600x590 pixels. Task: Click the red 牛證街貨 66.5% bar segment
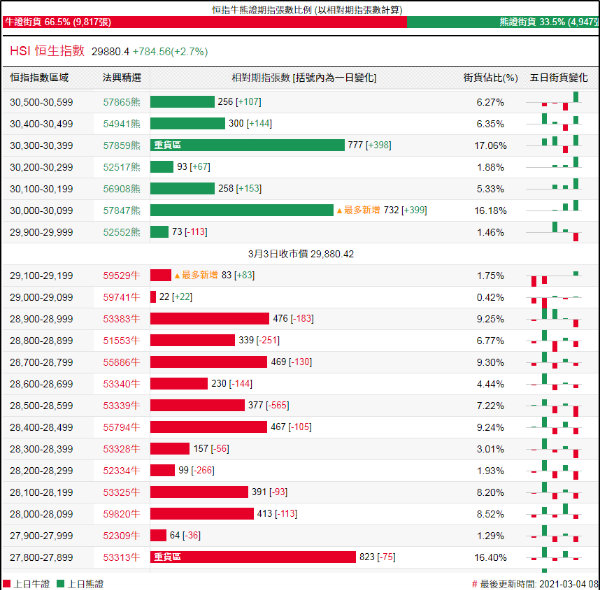(205, 22)
